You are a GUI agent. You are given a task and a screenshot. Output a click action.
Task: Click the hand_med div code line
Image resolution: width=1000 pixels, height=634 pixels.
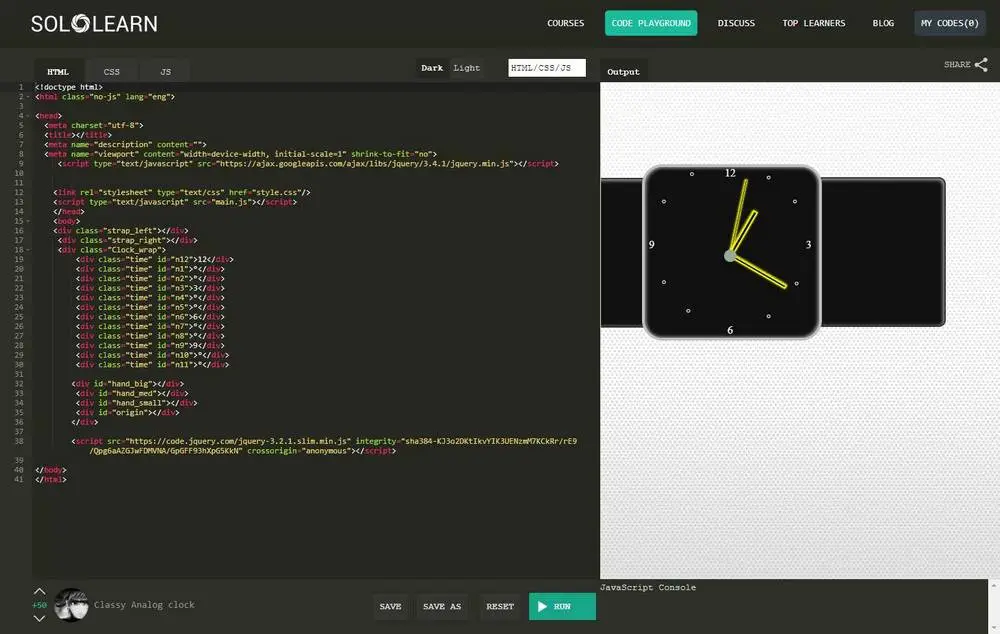(132, 394)
